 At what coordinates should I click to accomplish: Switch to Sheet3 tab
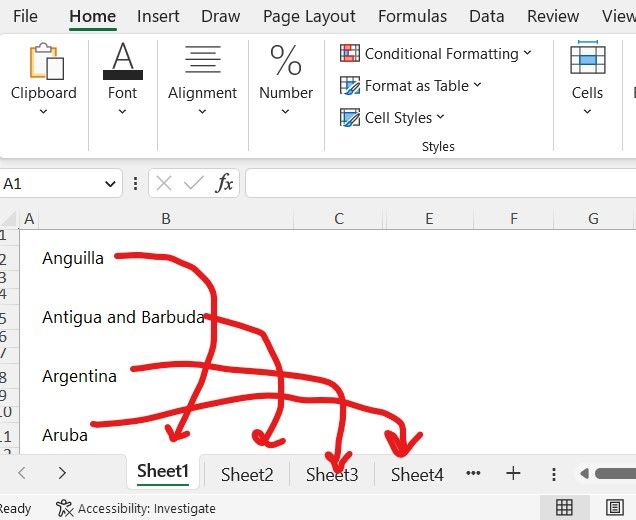332,475
